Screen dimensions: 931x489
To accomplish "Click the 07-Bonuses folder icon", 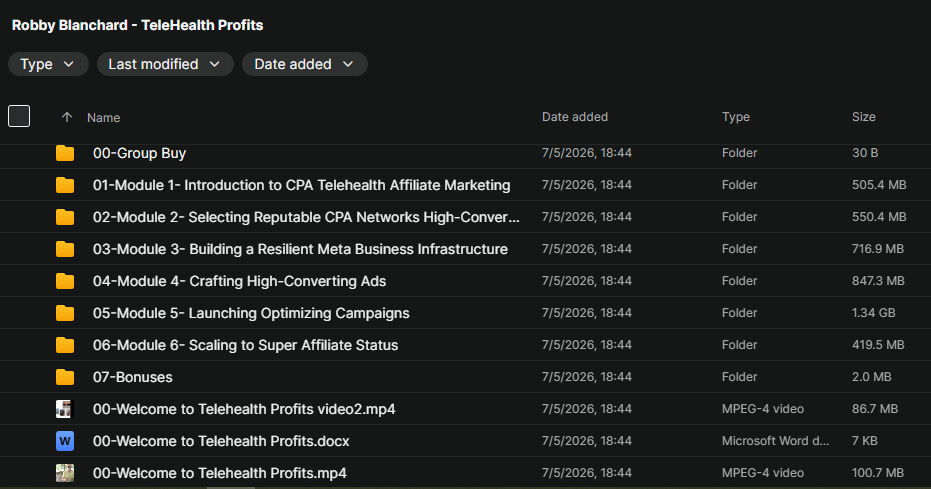I will click(x=65, y=377).
